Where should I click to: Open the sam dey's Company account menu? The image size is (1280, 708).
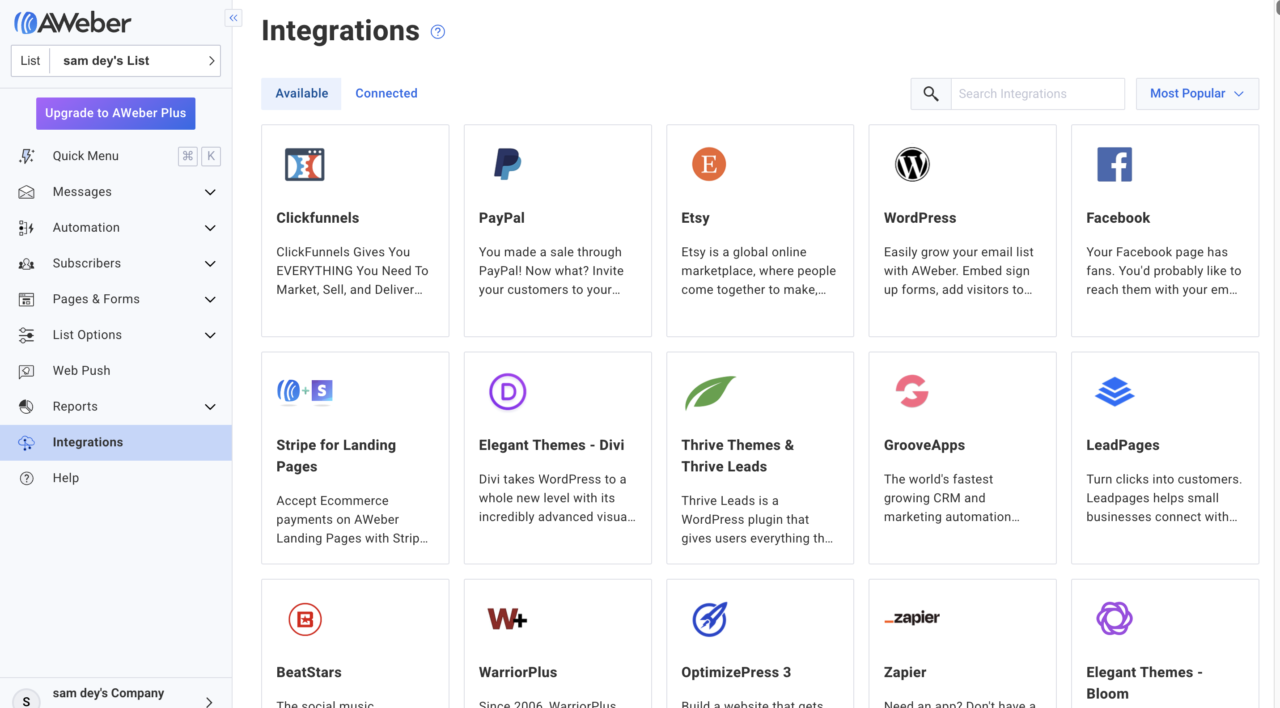tap(116, 696)
